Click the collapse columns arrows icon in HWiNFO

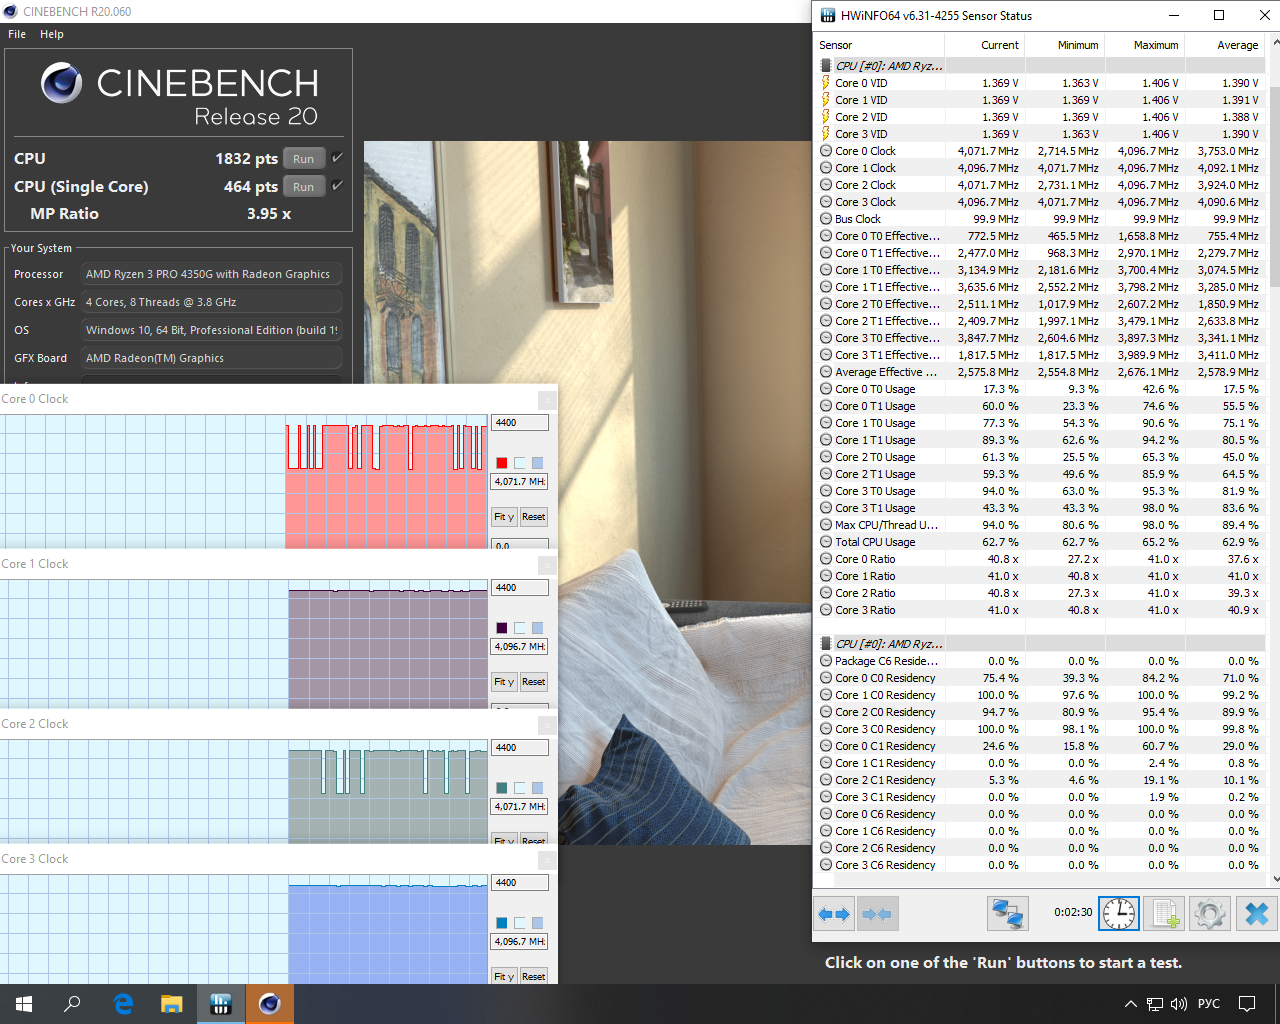point(877,913)
